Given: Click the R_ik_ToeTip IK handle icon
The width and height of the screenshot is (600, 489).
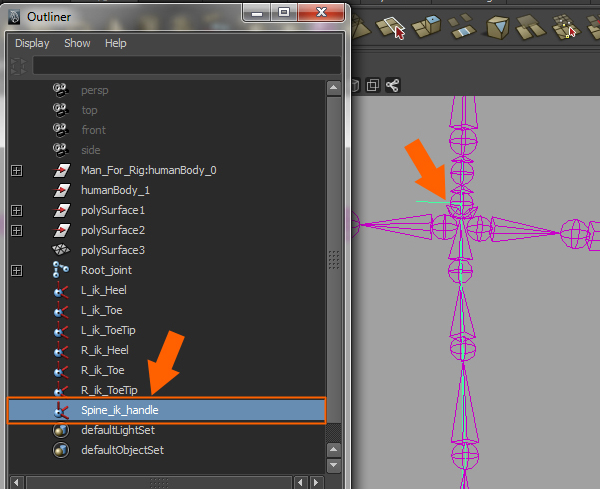Looking at the screenshot, I should click(61, 390).
